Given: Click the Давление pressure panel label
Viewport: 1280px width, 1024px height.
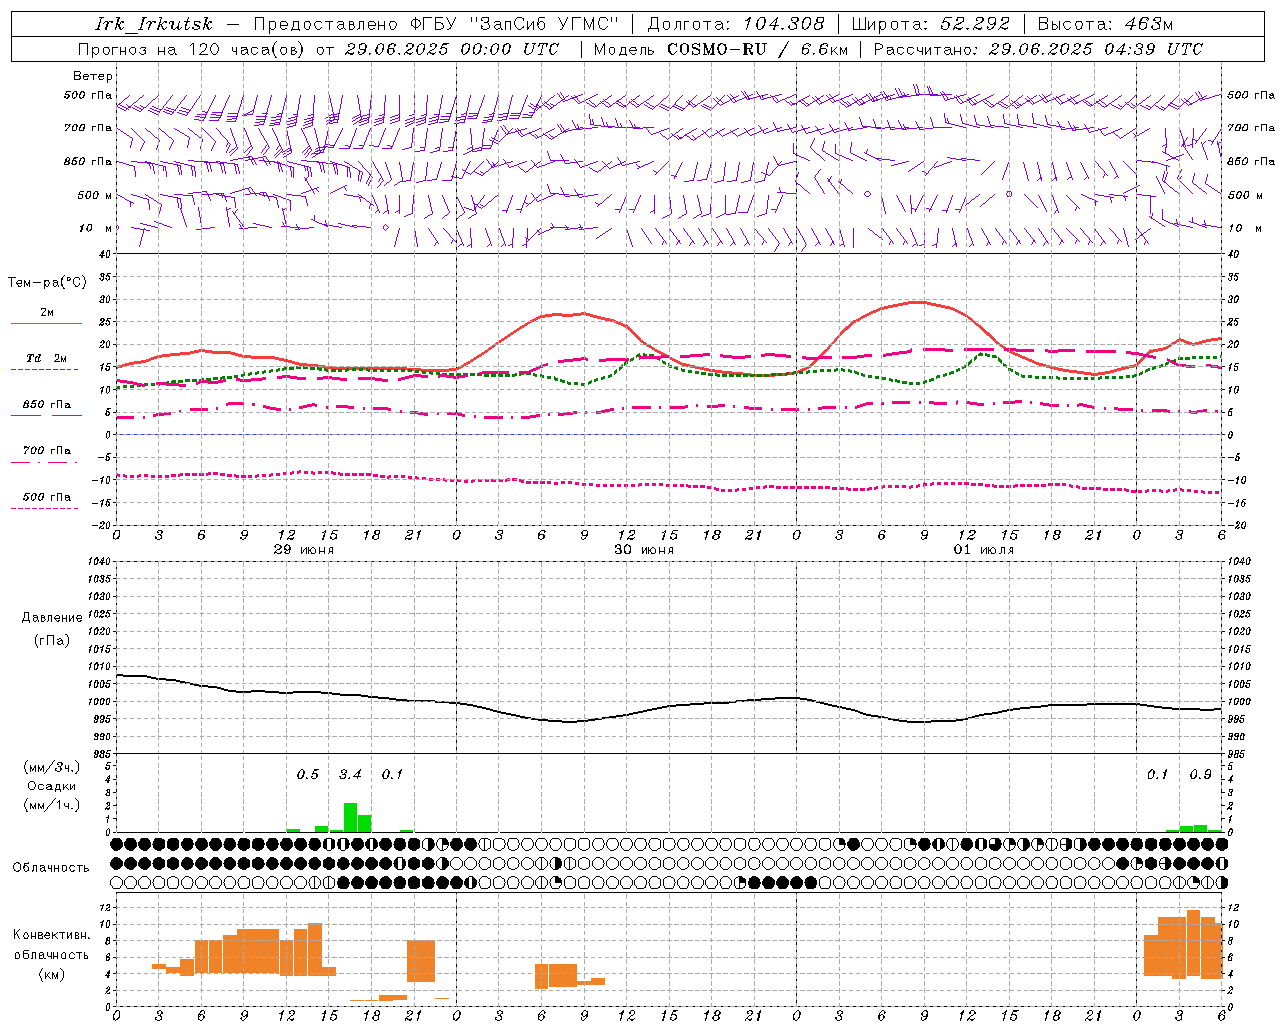Looking at the screenshot, I should [52, 618].
